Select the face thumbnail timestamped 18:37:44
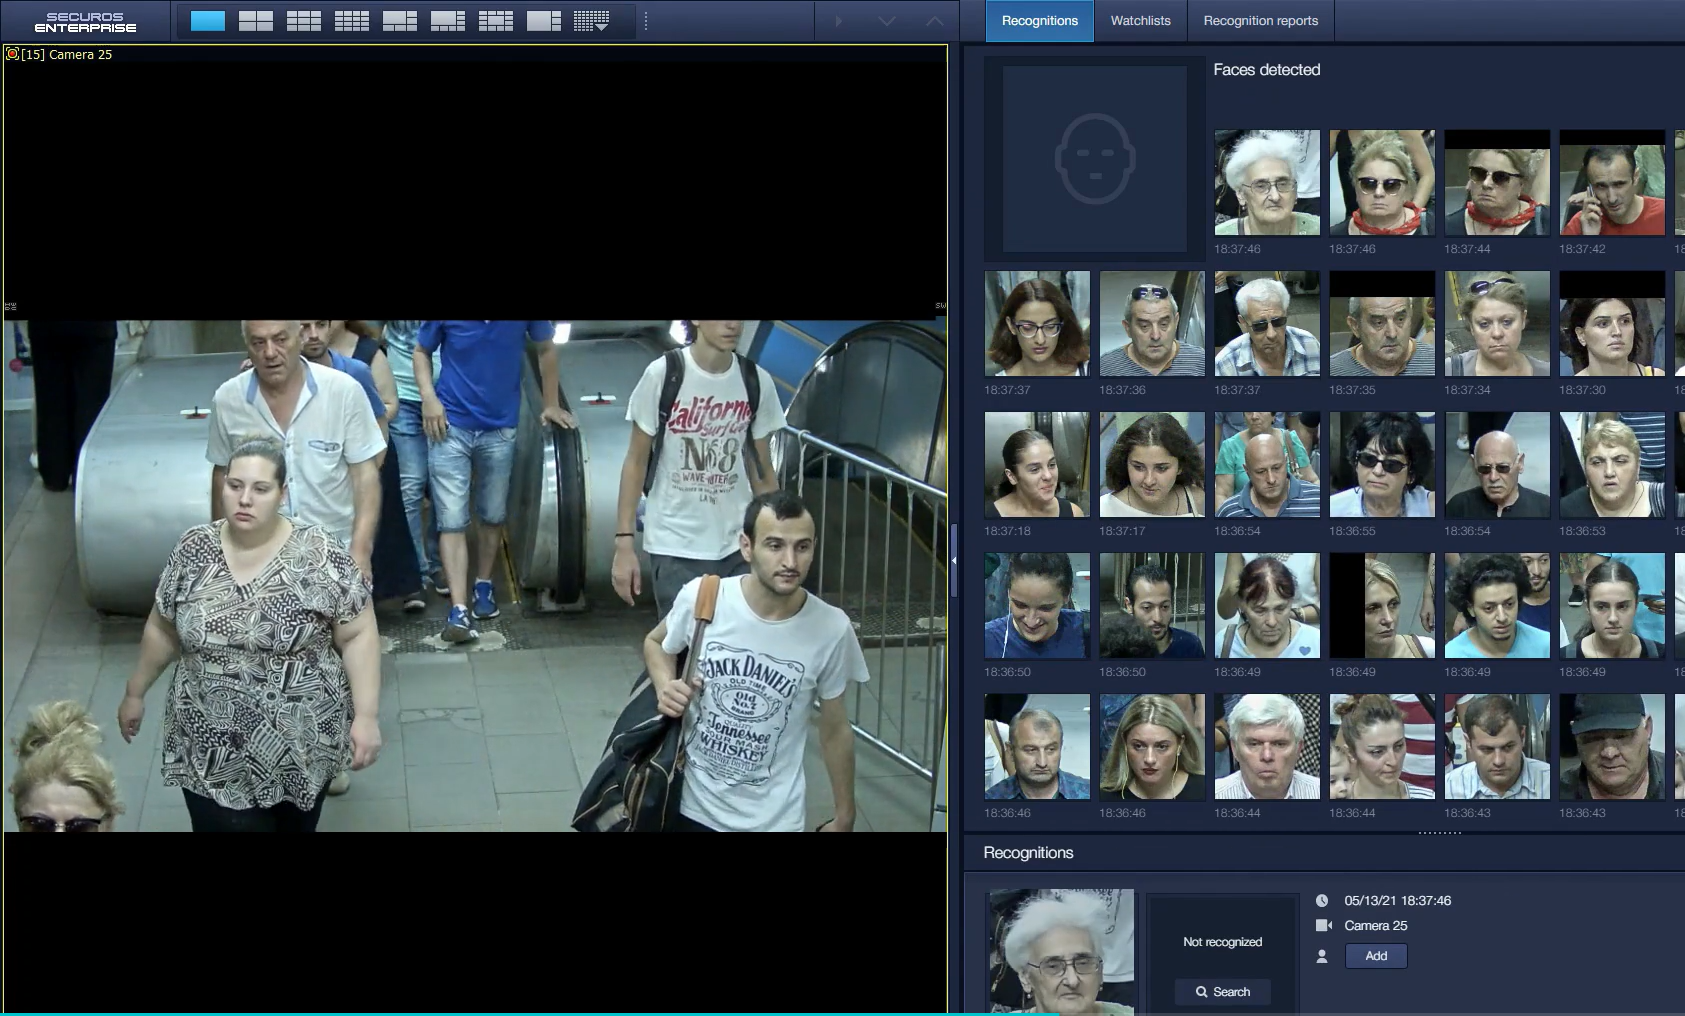This screenshot has height=1016, width=1685. click(1497, 182)
